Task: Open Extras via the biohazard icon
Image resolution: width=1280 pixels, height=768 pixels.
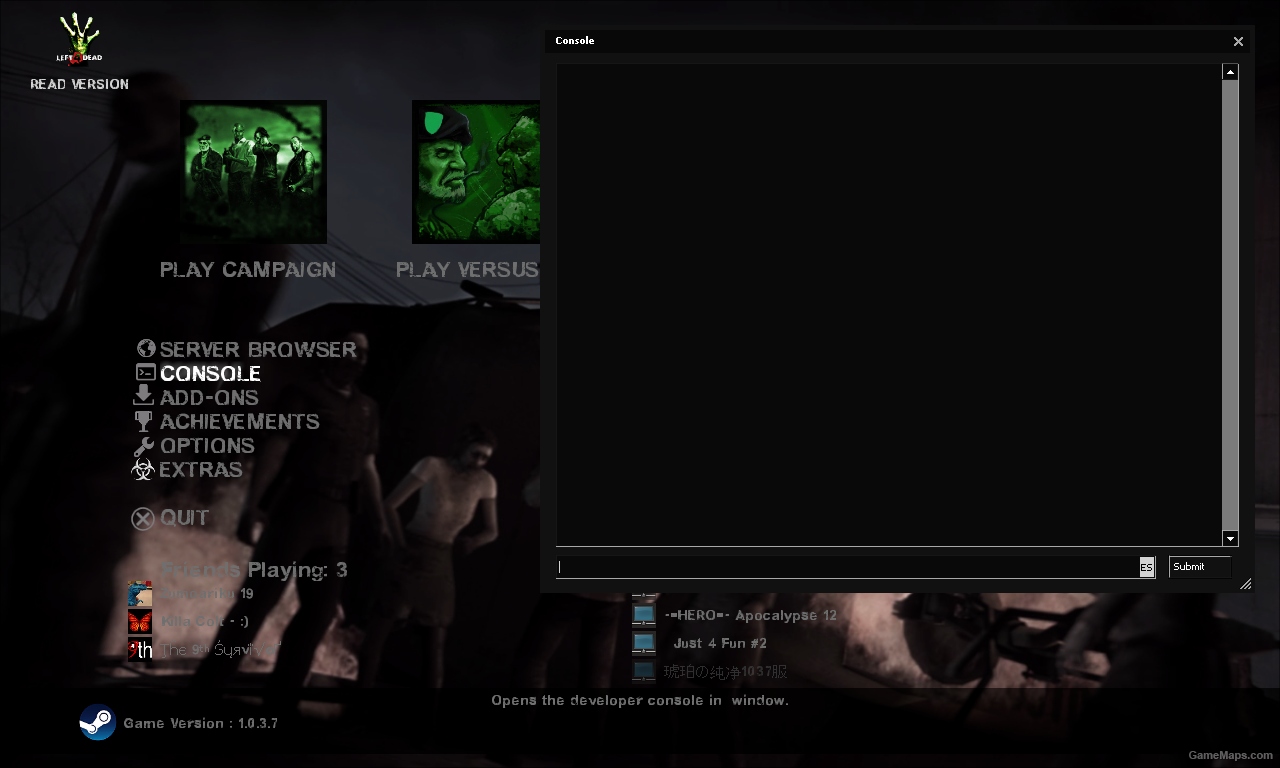Action: coord(142,469)
